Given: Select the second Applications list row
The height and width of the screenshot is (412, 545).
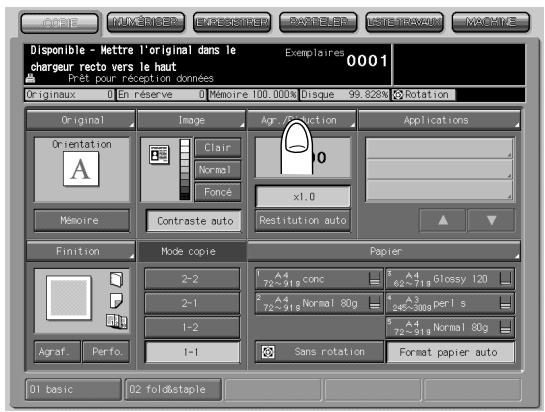Looking at the screenshot, I should [x=439, y=169].
